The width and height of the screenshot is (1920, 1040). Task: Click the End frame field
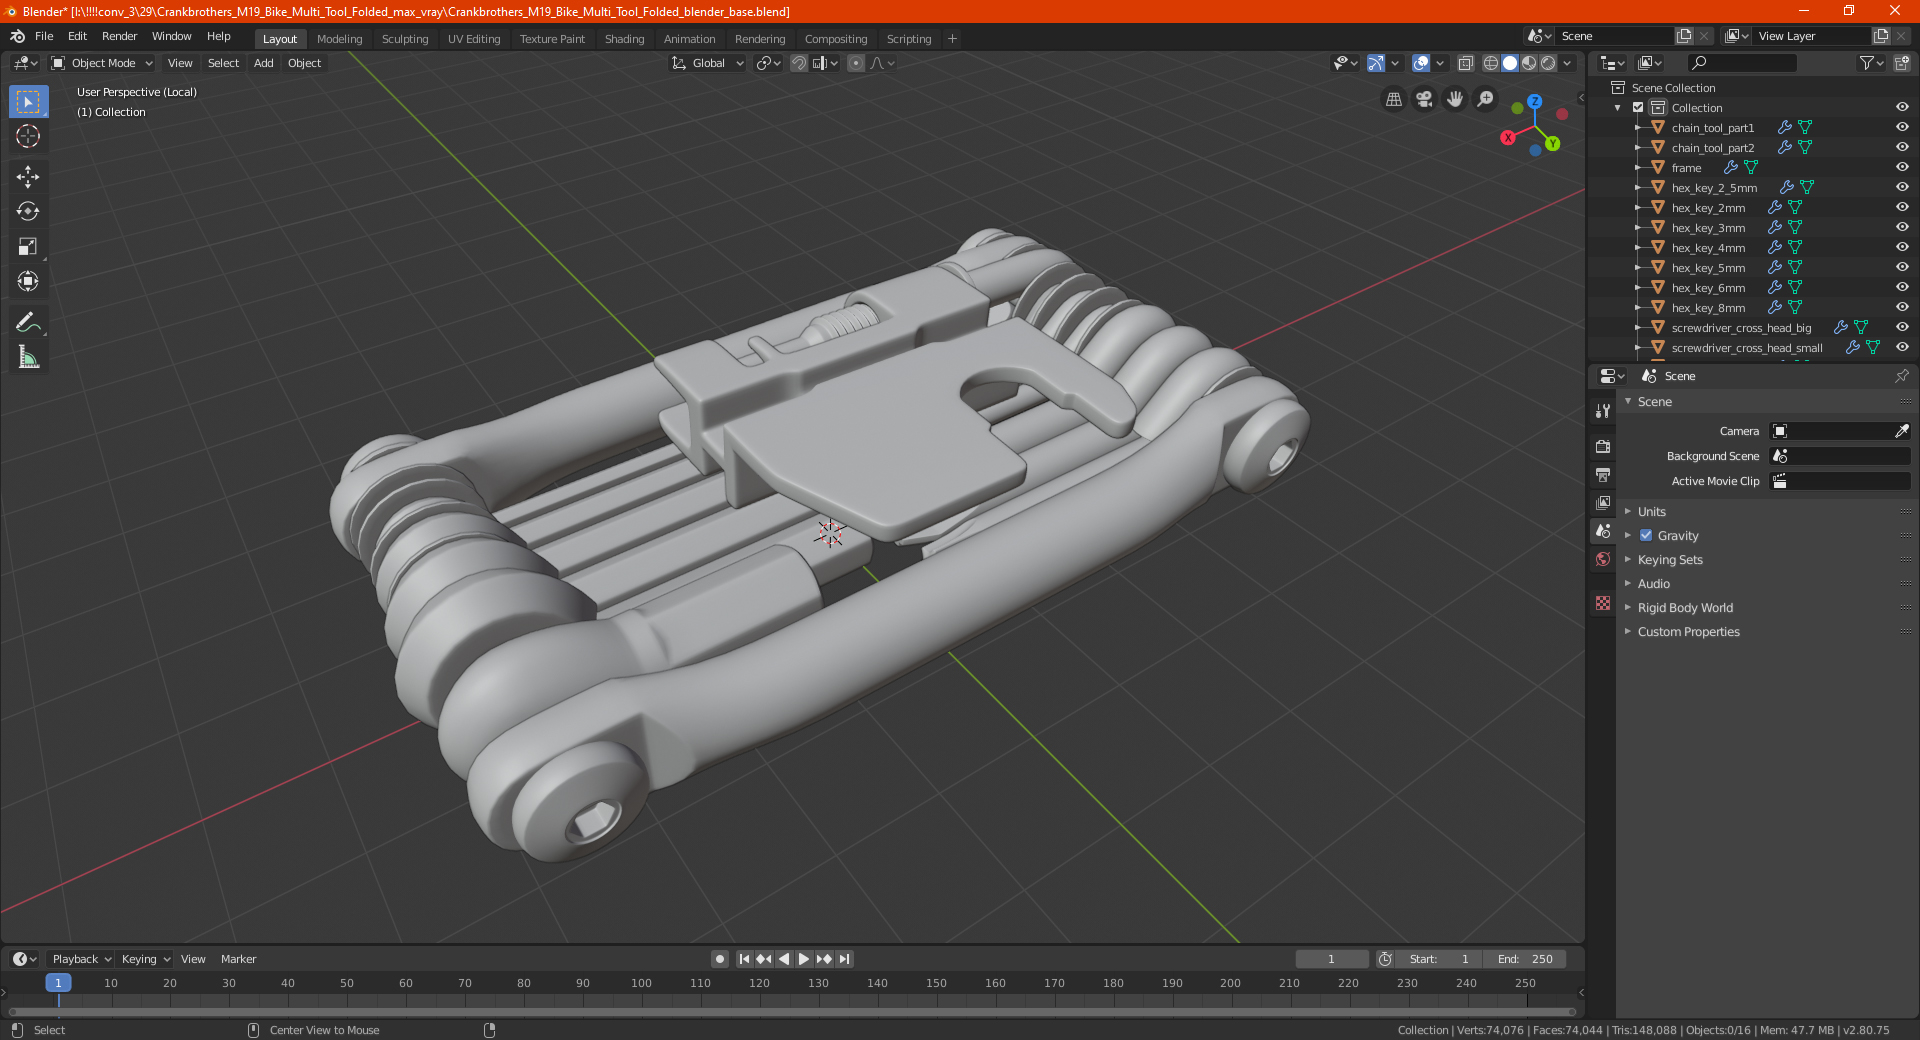(1525, 959)
